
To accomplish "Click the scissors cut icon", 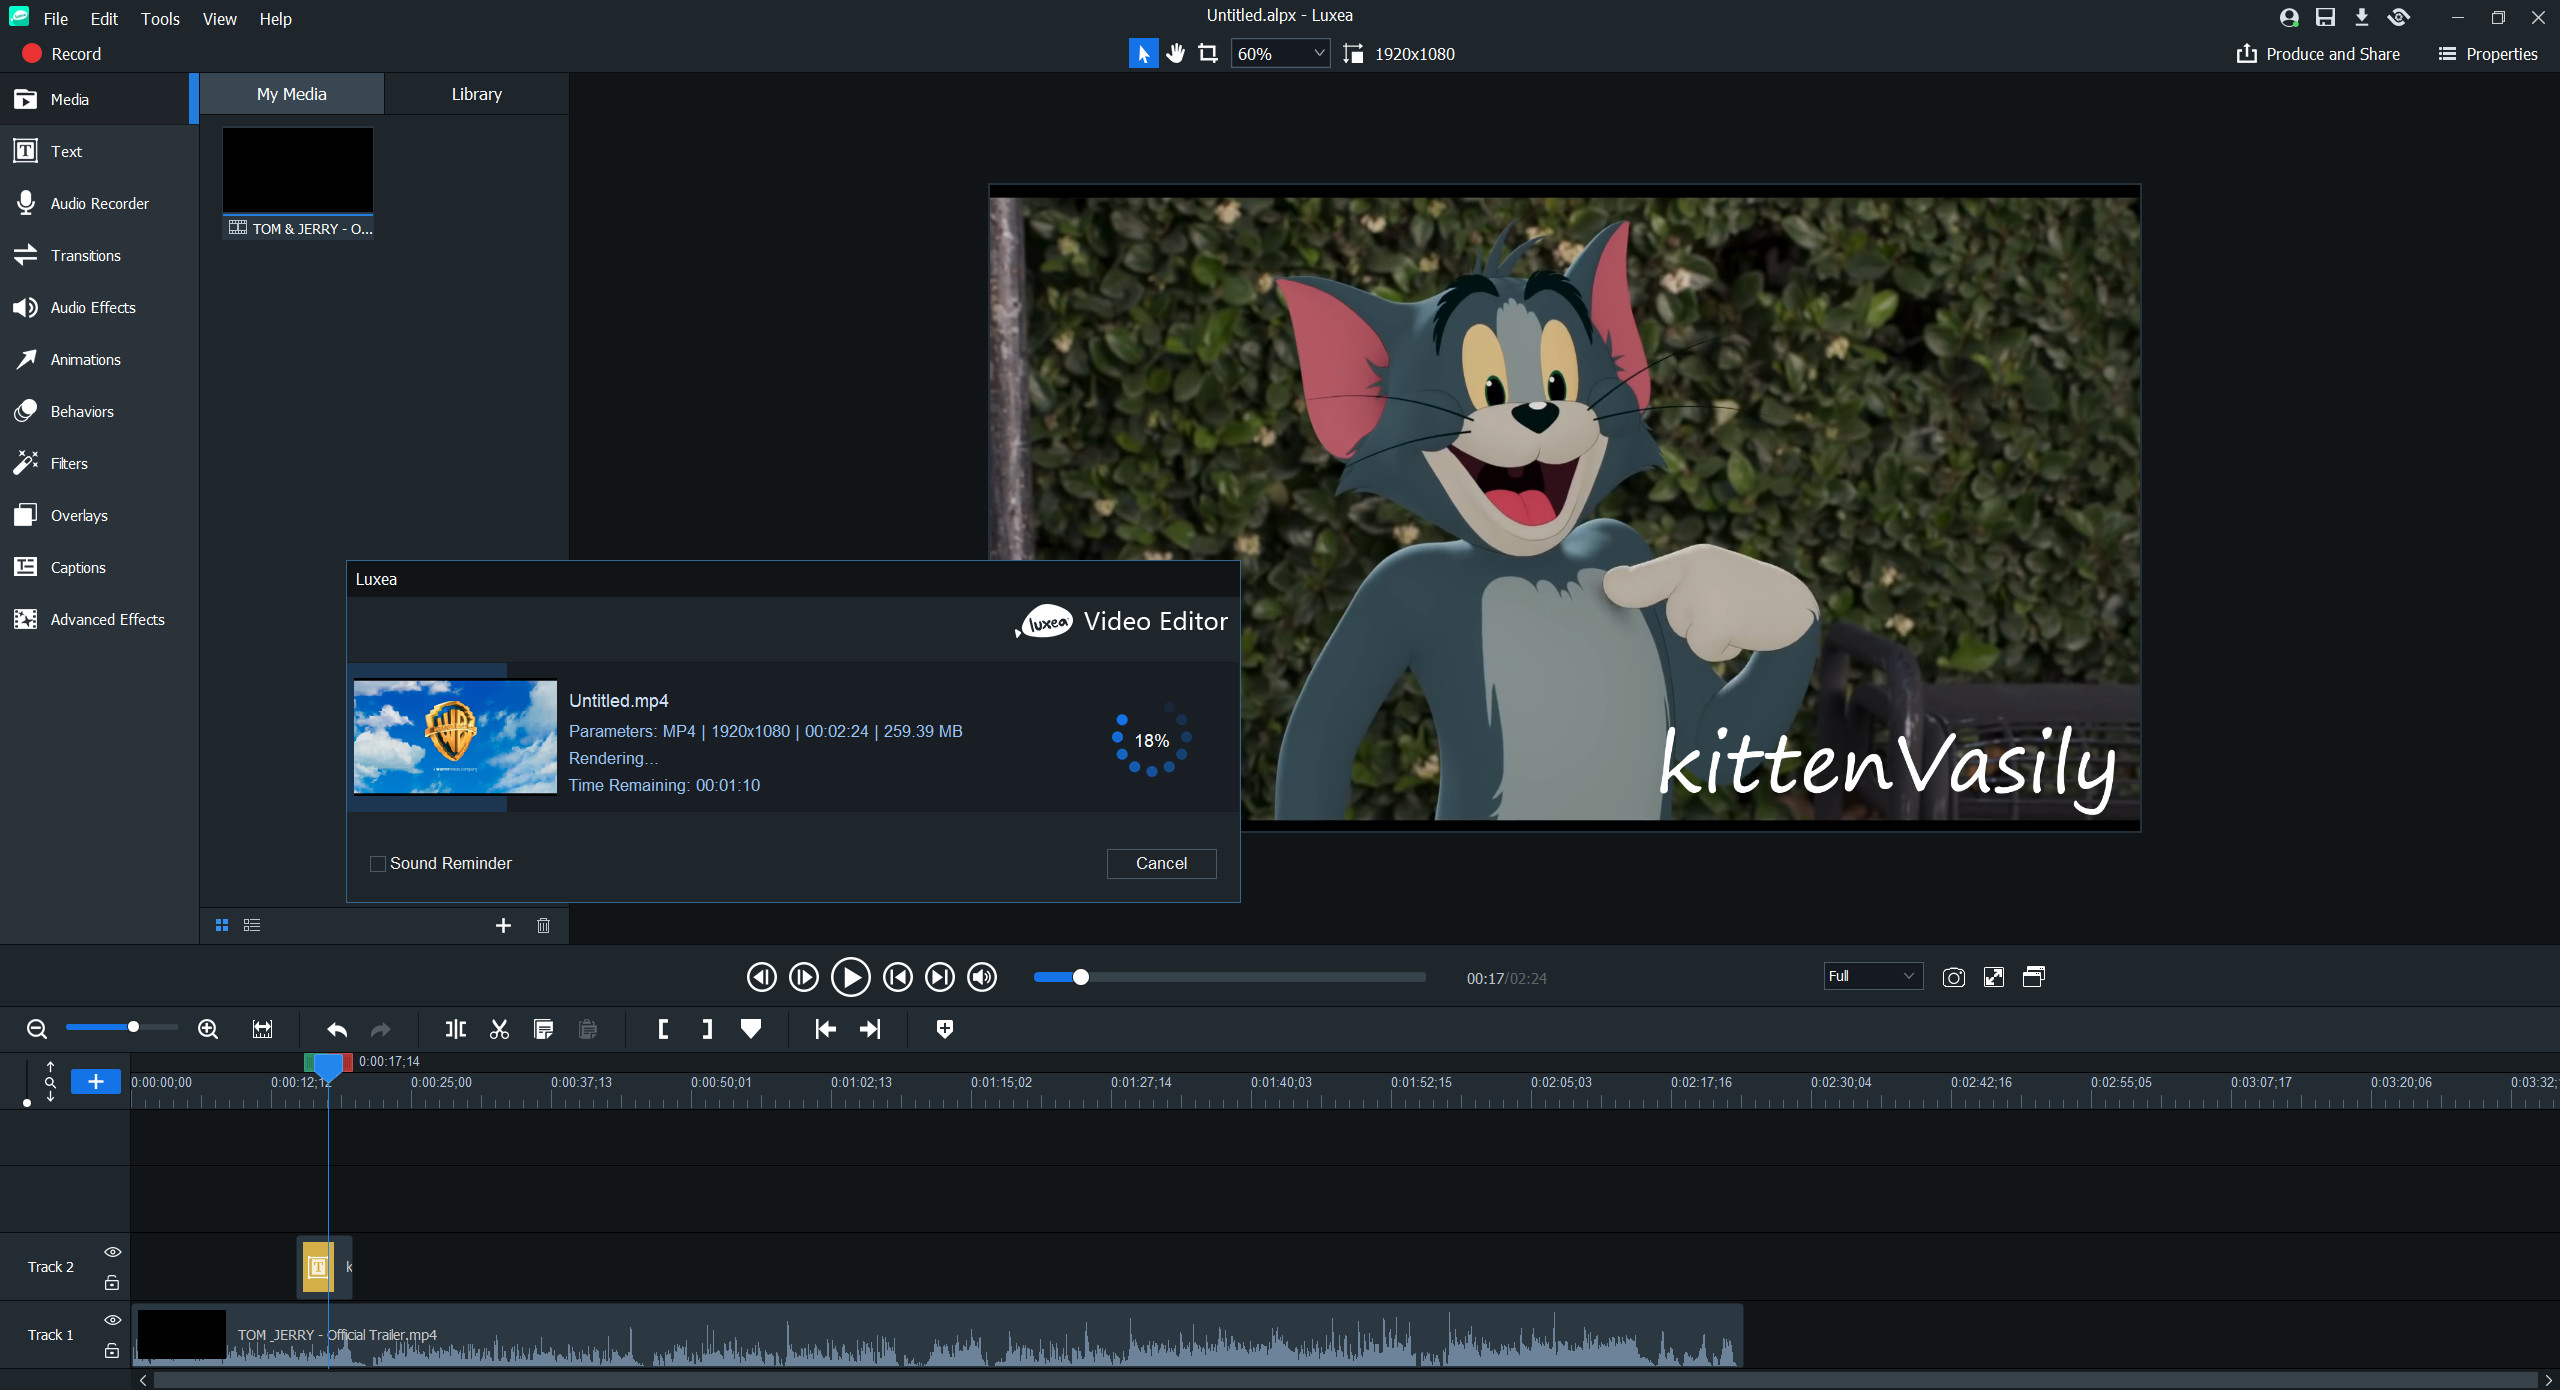I will [499, 1029].
